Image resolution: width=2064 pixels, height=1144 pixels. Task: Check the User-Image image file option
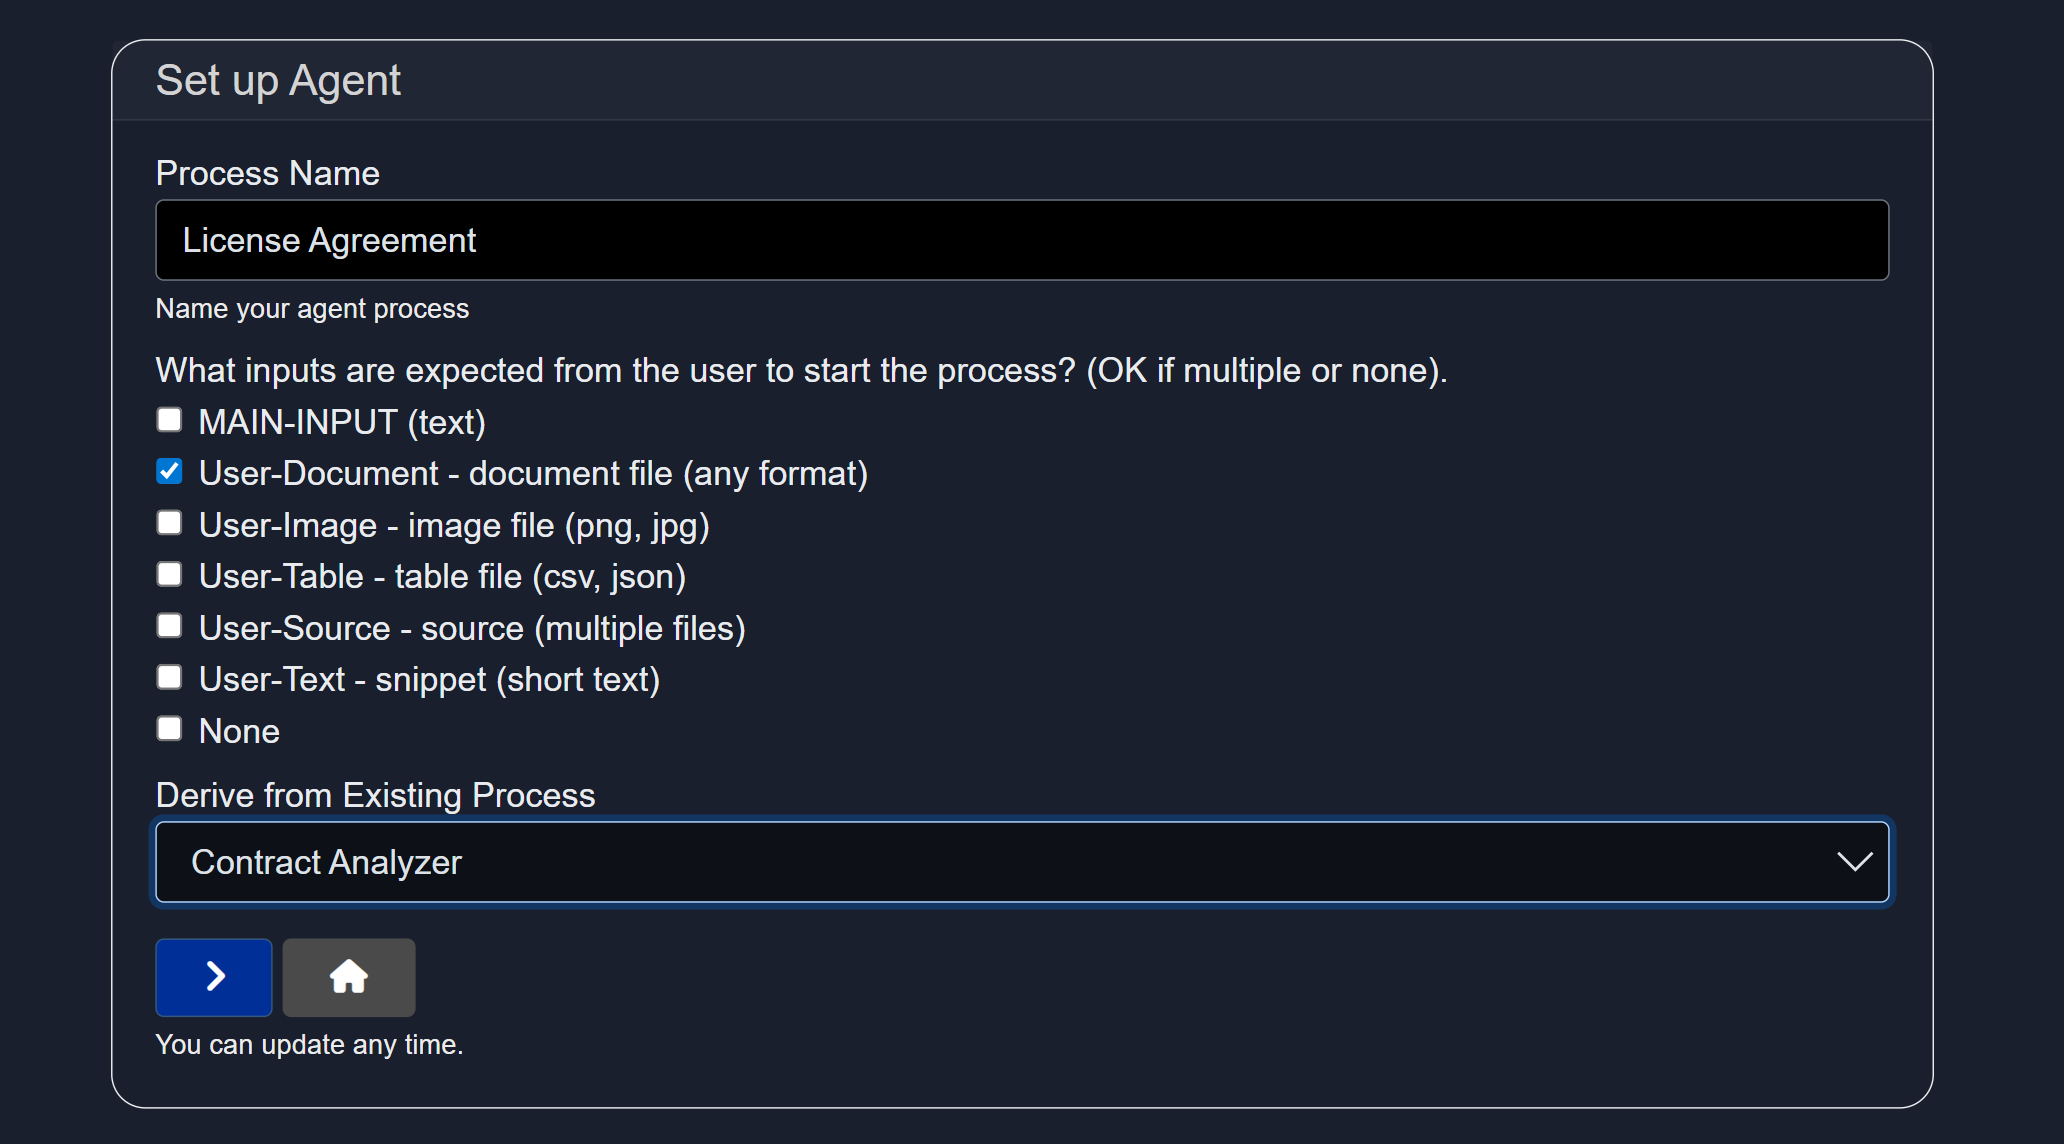coord(170,524)
